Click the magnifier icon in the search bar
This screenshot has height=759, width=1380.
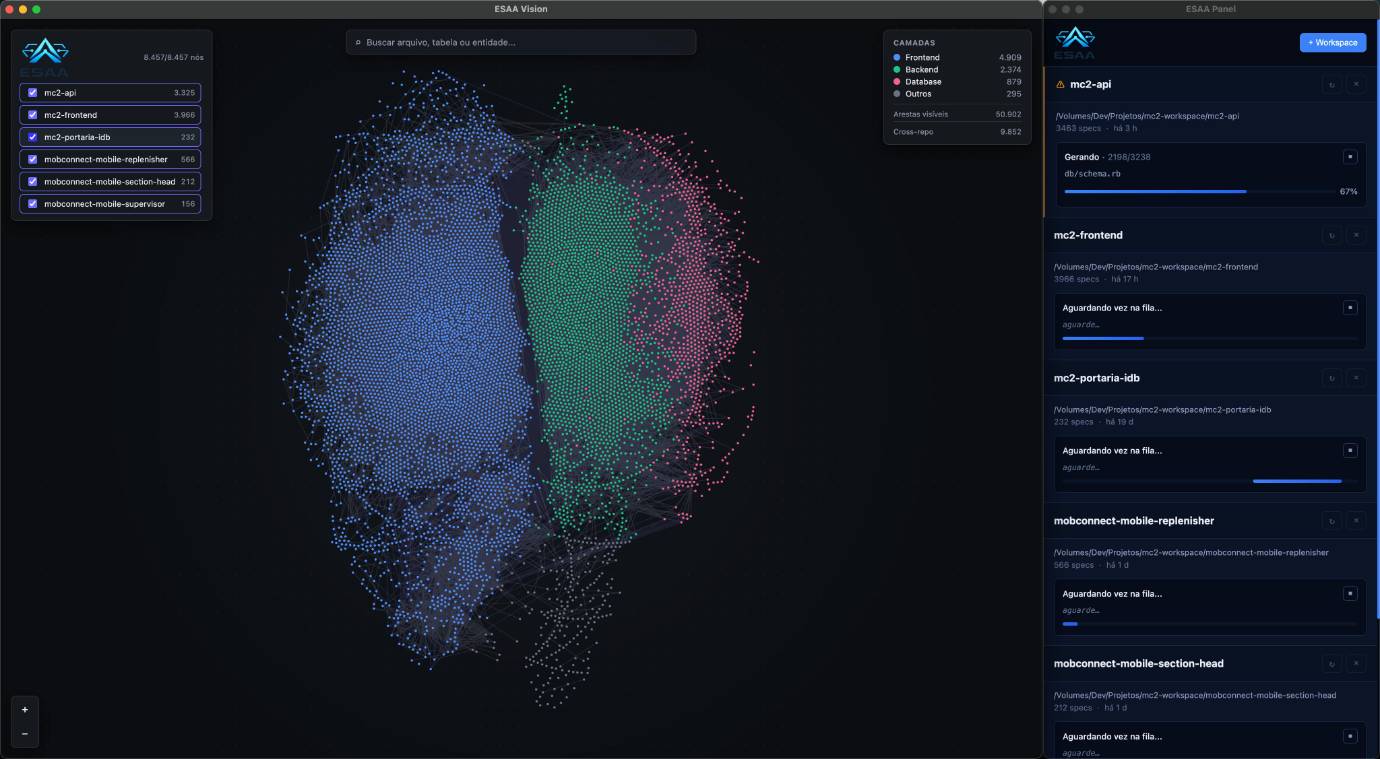(x=358, y=43)
